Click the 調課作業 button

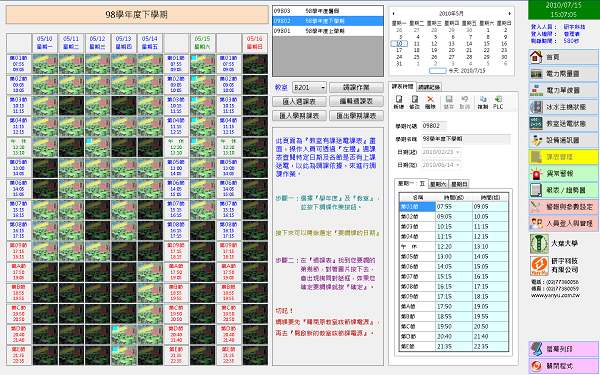pyautogui.click(x=356, y=88)
